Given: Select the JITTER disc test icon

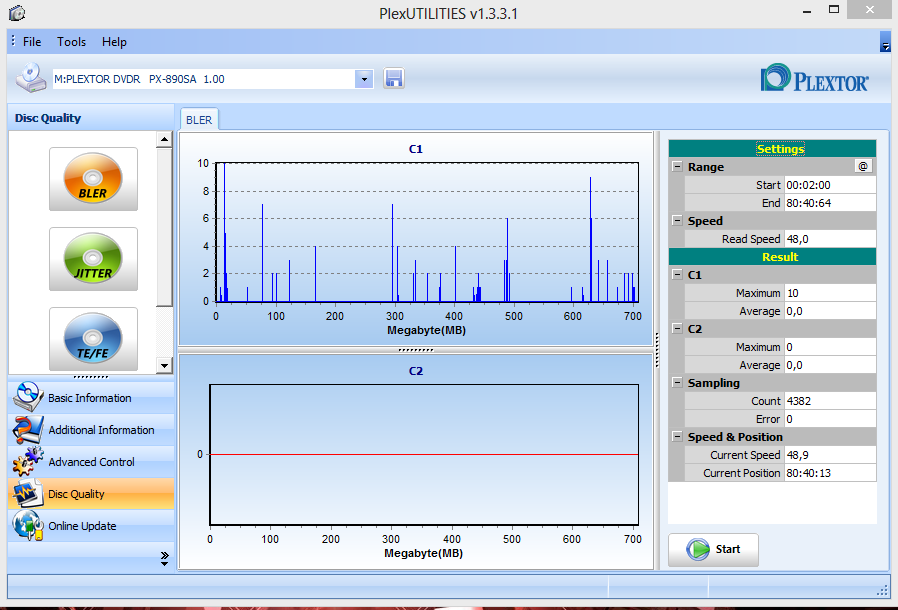Looking at the screenshot, I should tap(93, 259).
